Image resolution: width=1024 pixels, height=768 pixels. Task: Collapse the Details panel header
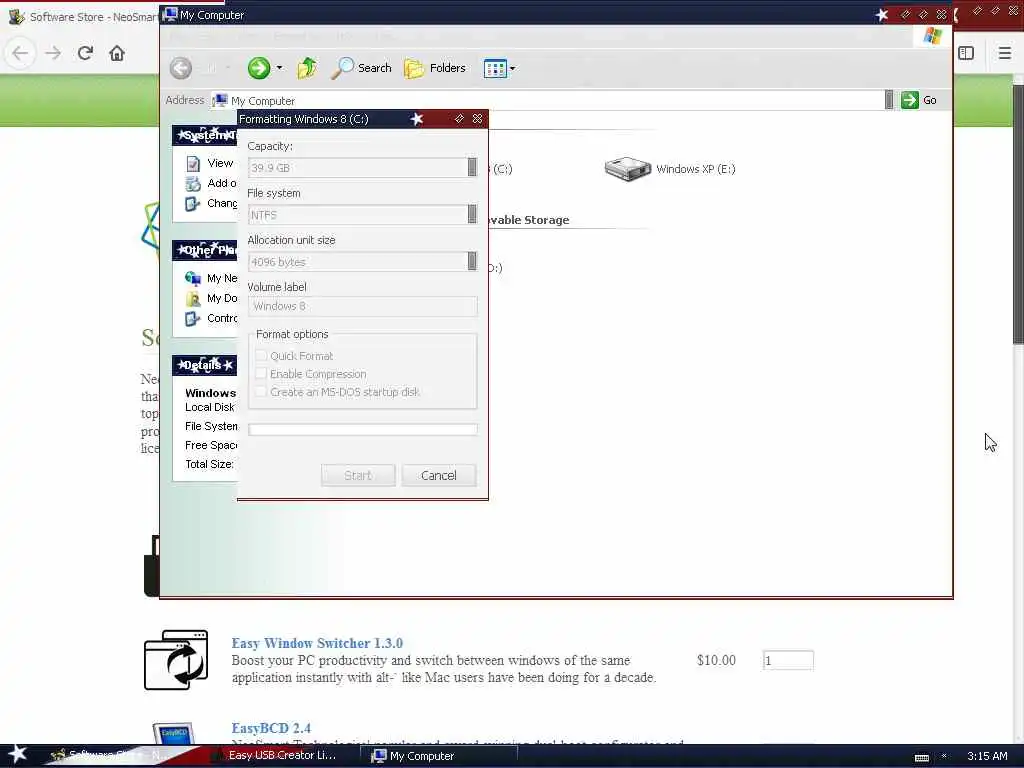coord(205,365)
